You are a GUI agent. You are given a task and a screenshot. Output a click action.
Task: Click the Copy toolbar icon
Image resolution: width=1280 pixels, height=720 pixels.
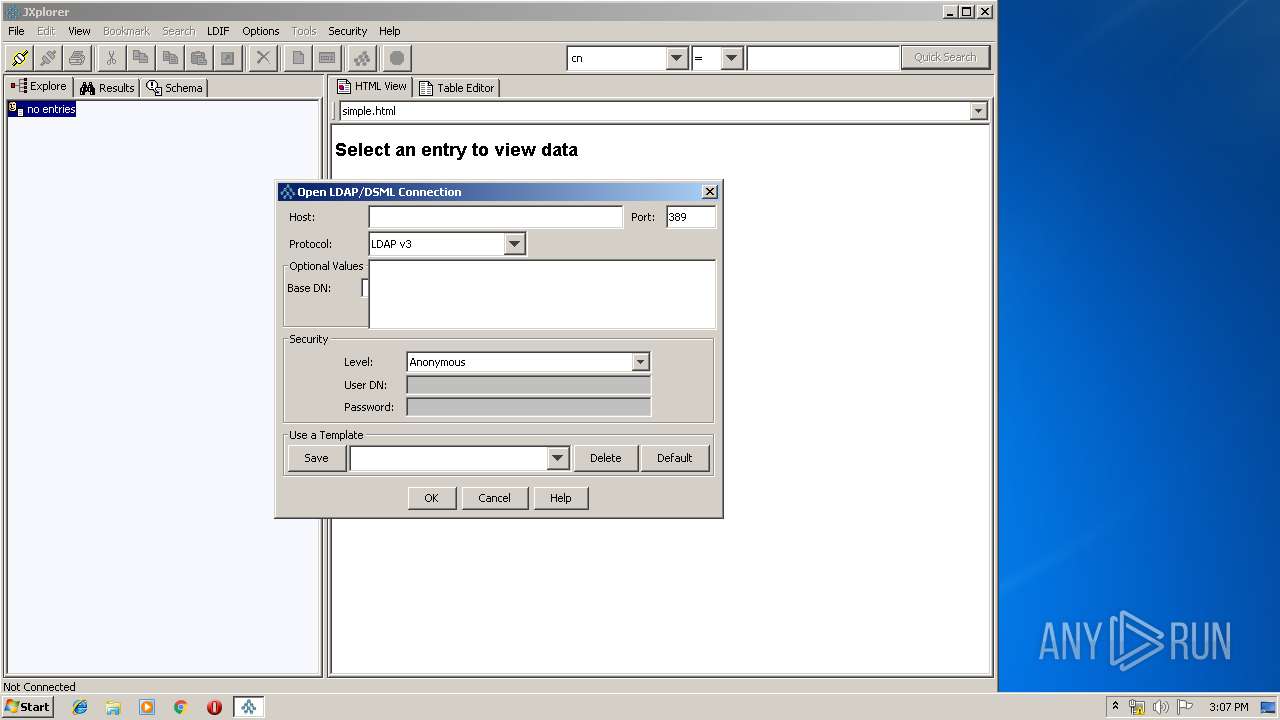[140, 58]
